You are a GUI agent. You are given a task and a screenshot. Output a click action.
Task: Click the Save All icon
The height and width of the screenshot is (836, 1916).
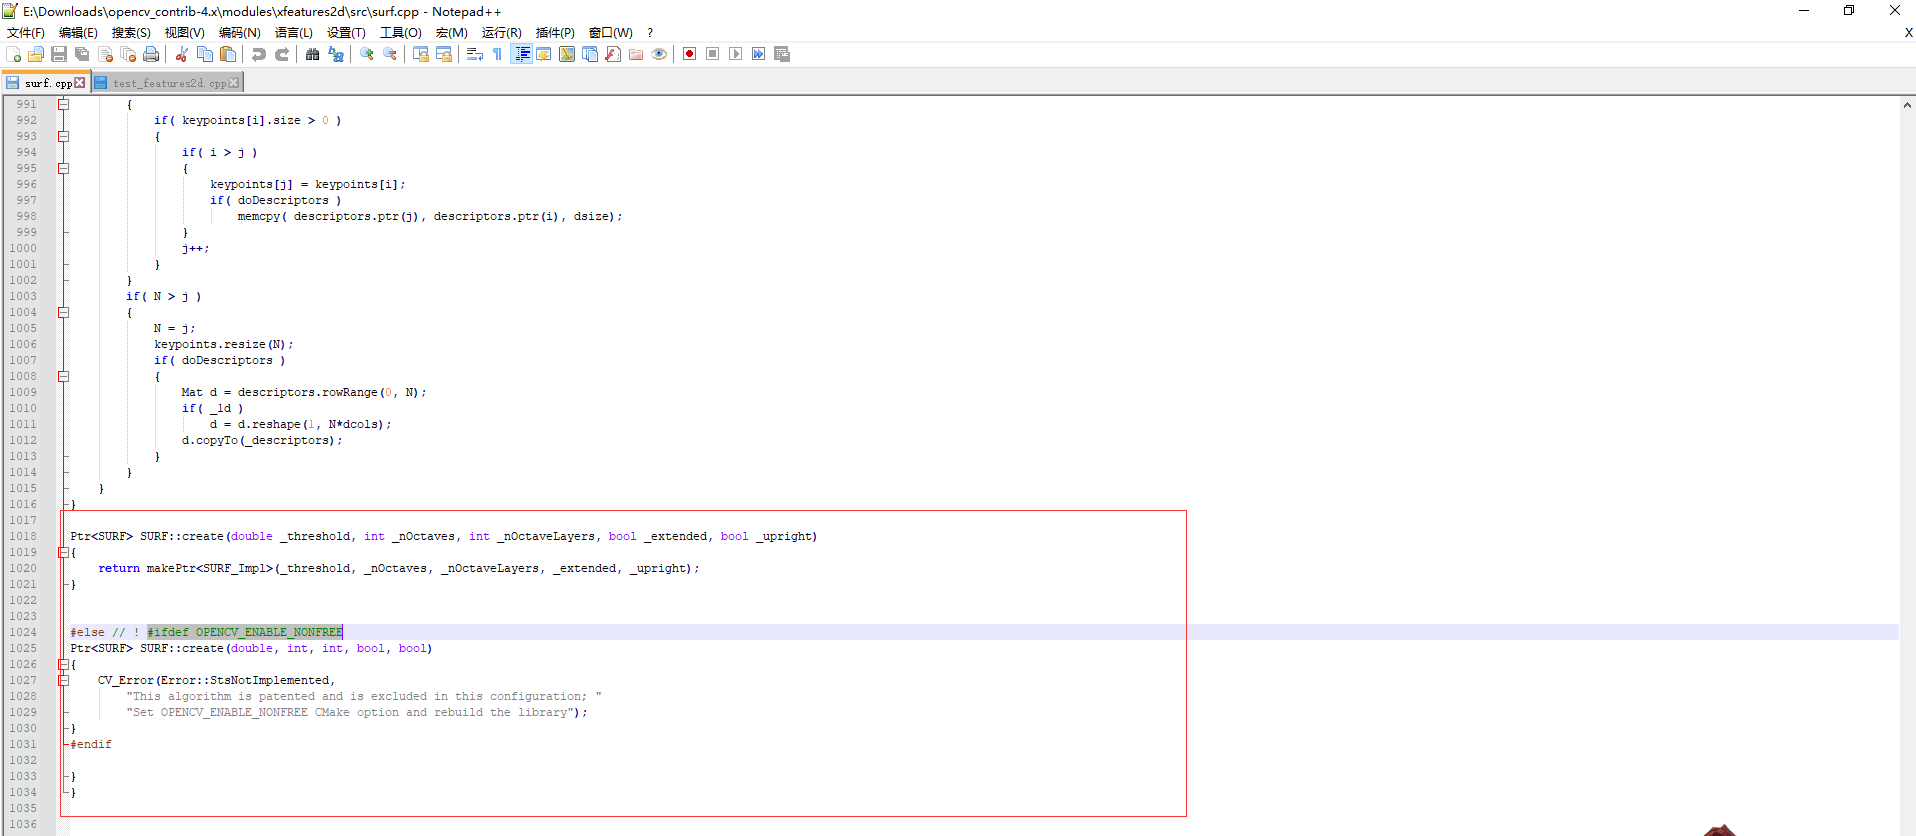82,54
